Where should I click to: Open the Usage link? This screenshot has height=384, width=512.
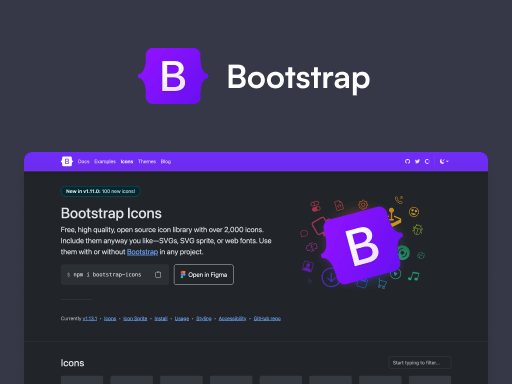click(x=182, y=319)
